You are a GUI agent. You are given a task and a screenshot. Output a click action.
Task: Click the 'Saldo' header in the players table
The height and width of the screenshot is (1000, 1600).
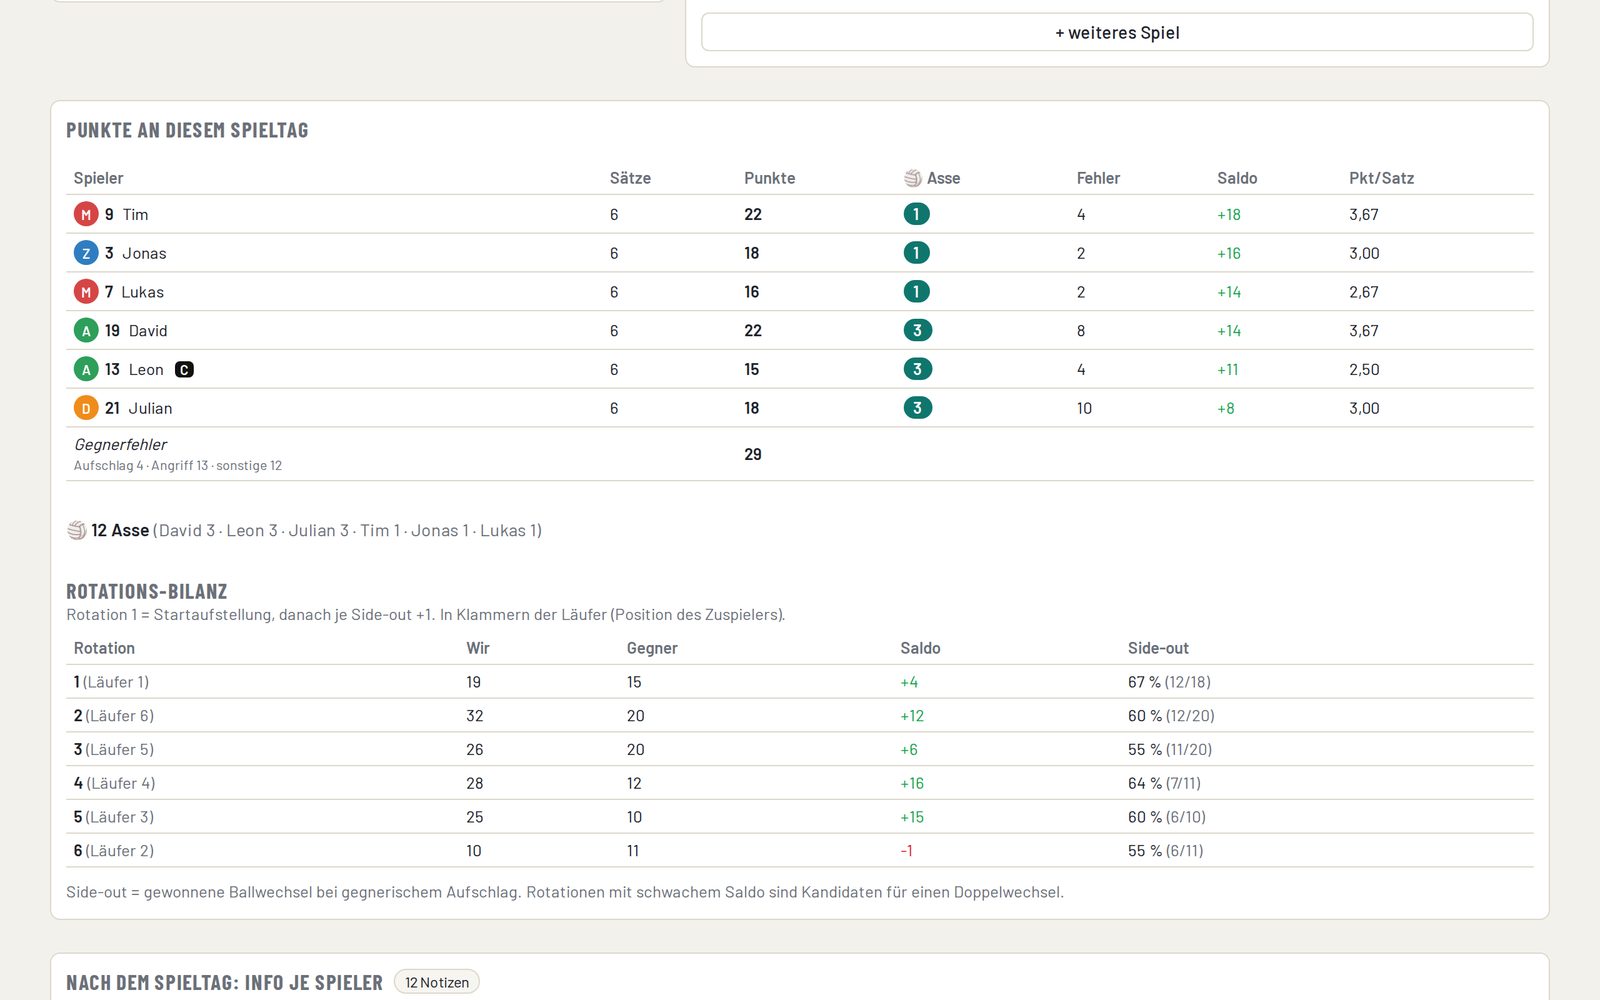1237,178
